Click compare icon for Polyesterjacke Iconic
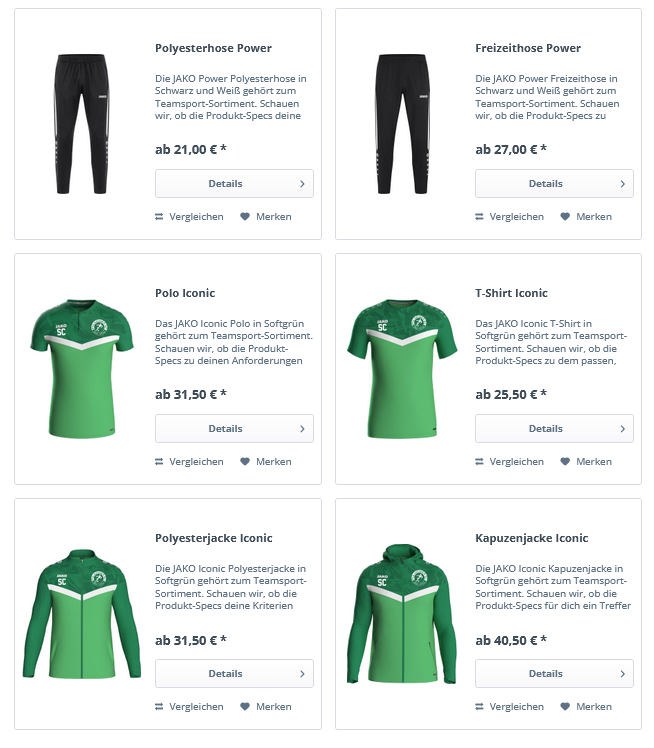 click(x=159, y=706)
